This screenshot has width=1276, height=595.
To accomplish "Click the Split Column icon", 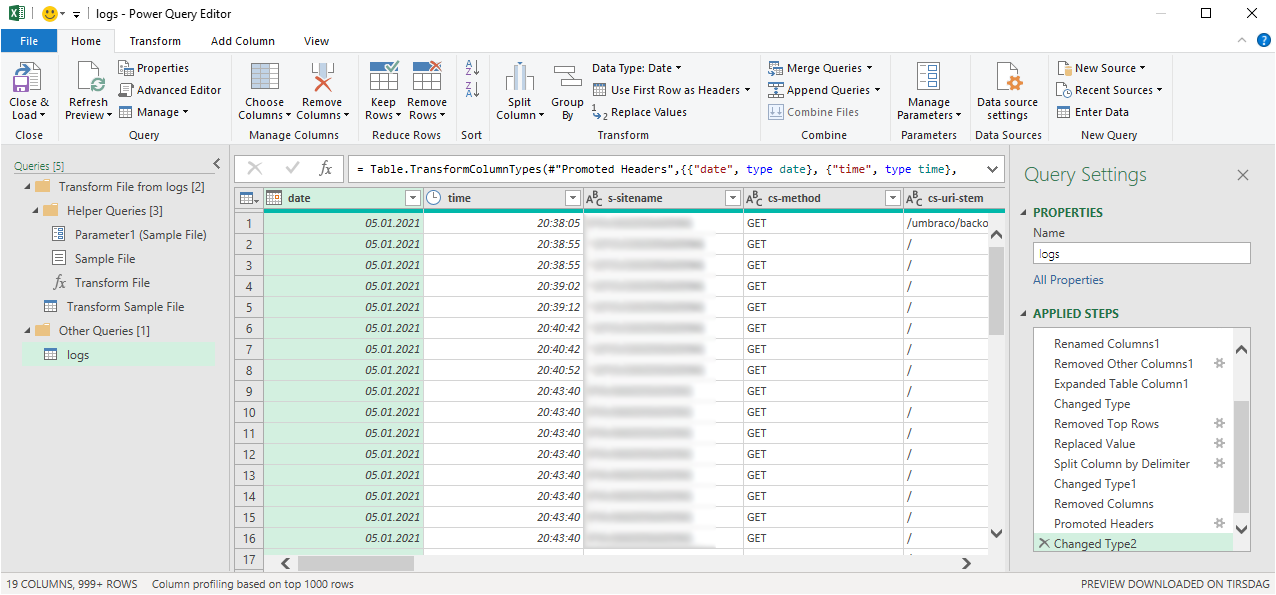I will [x=519, y=78].
